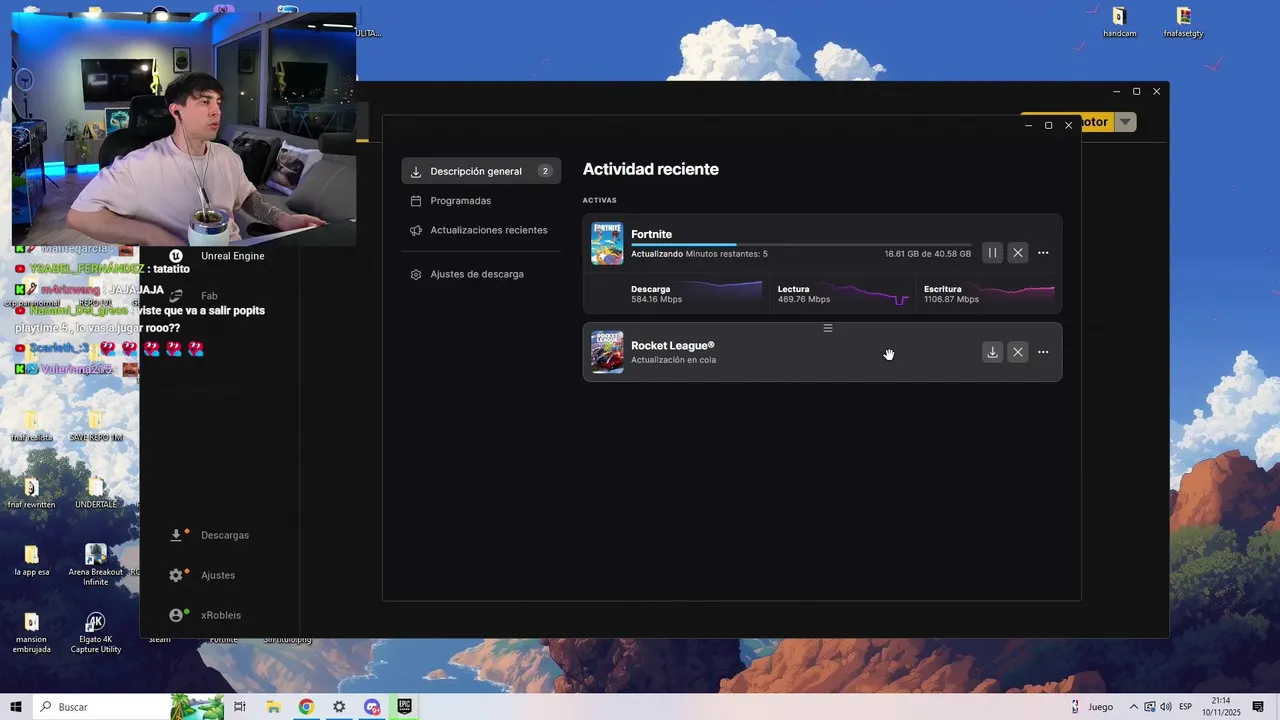Open the volume control in the system tray
The image size is (1280, 720).
[1165, 707]
